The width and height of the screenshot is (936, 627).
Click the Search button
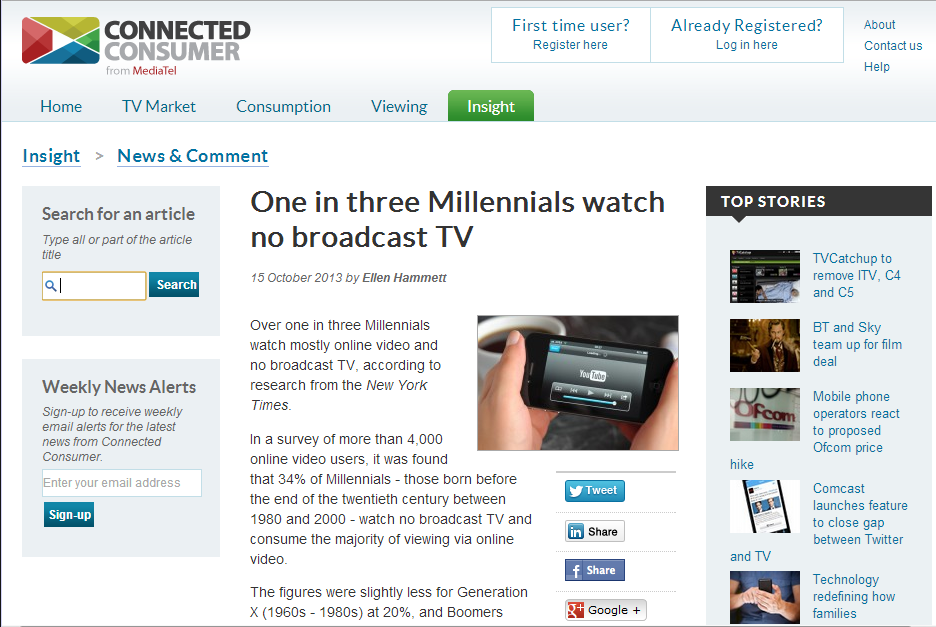point(174,285)
